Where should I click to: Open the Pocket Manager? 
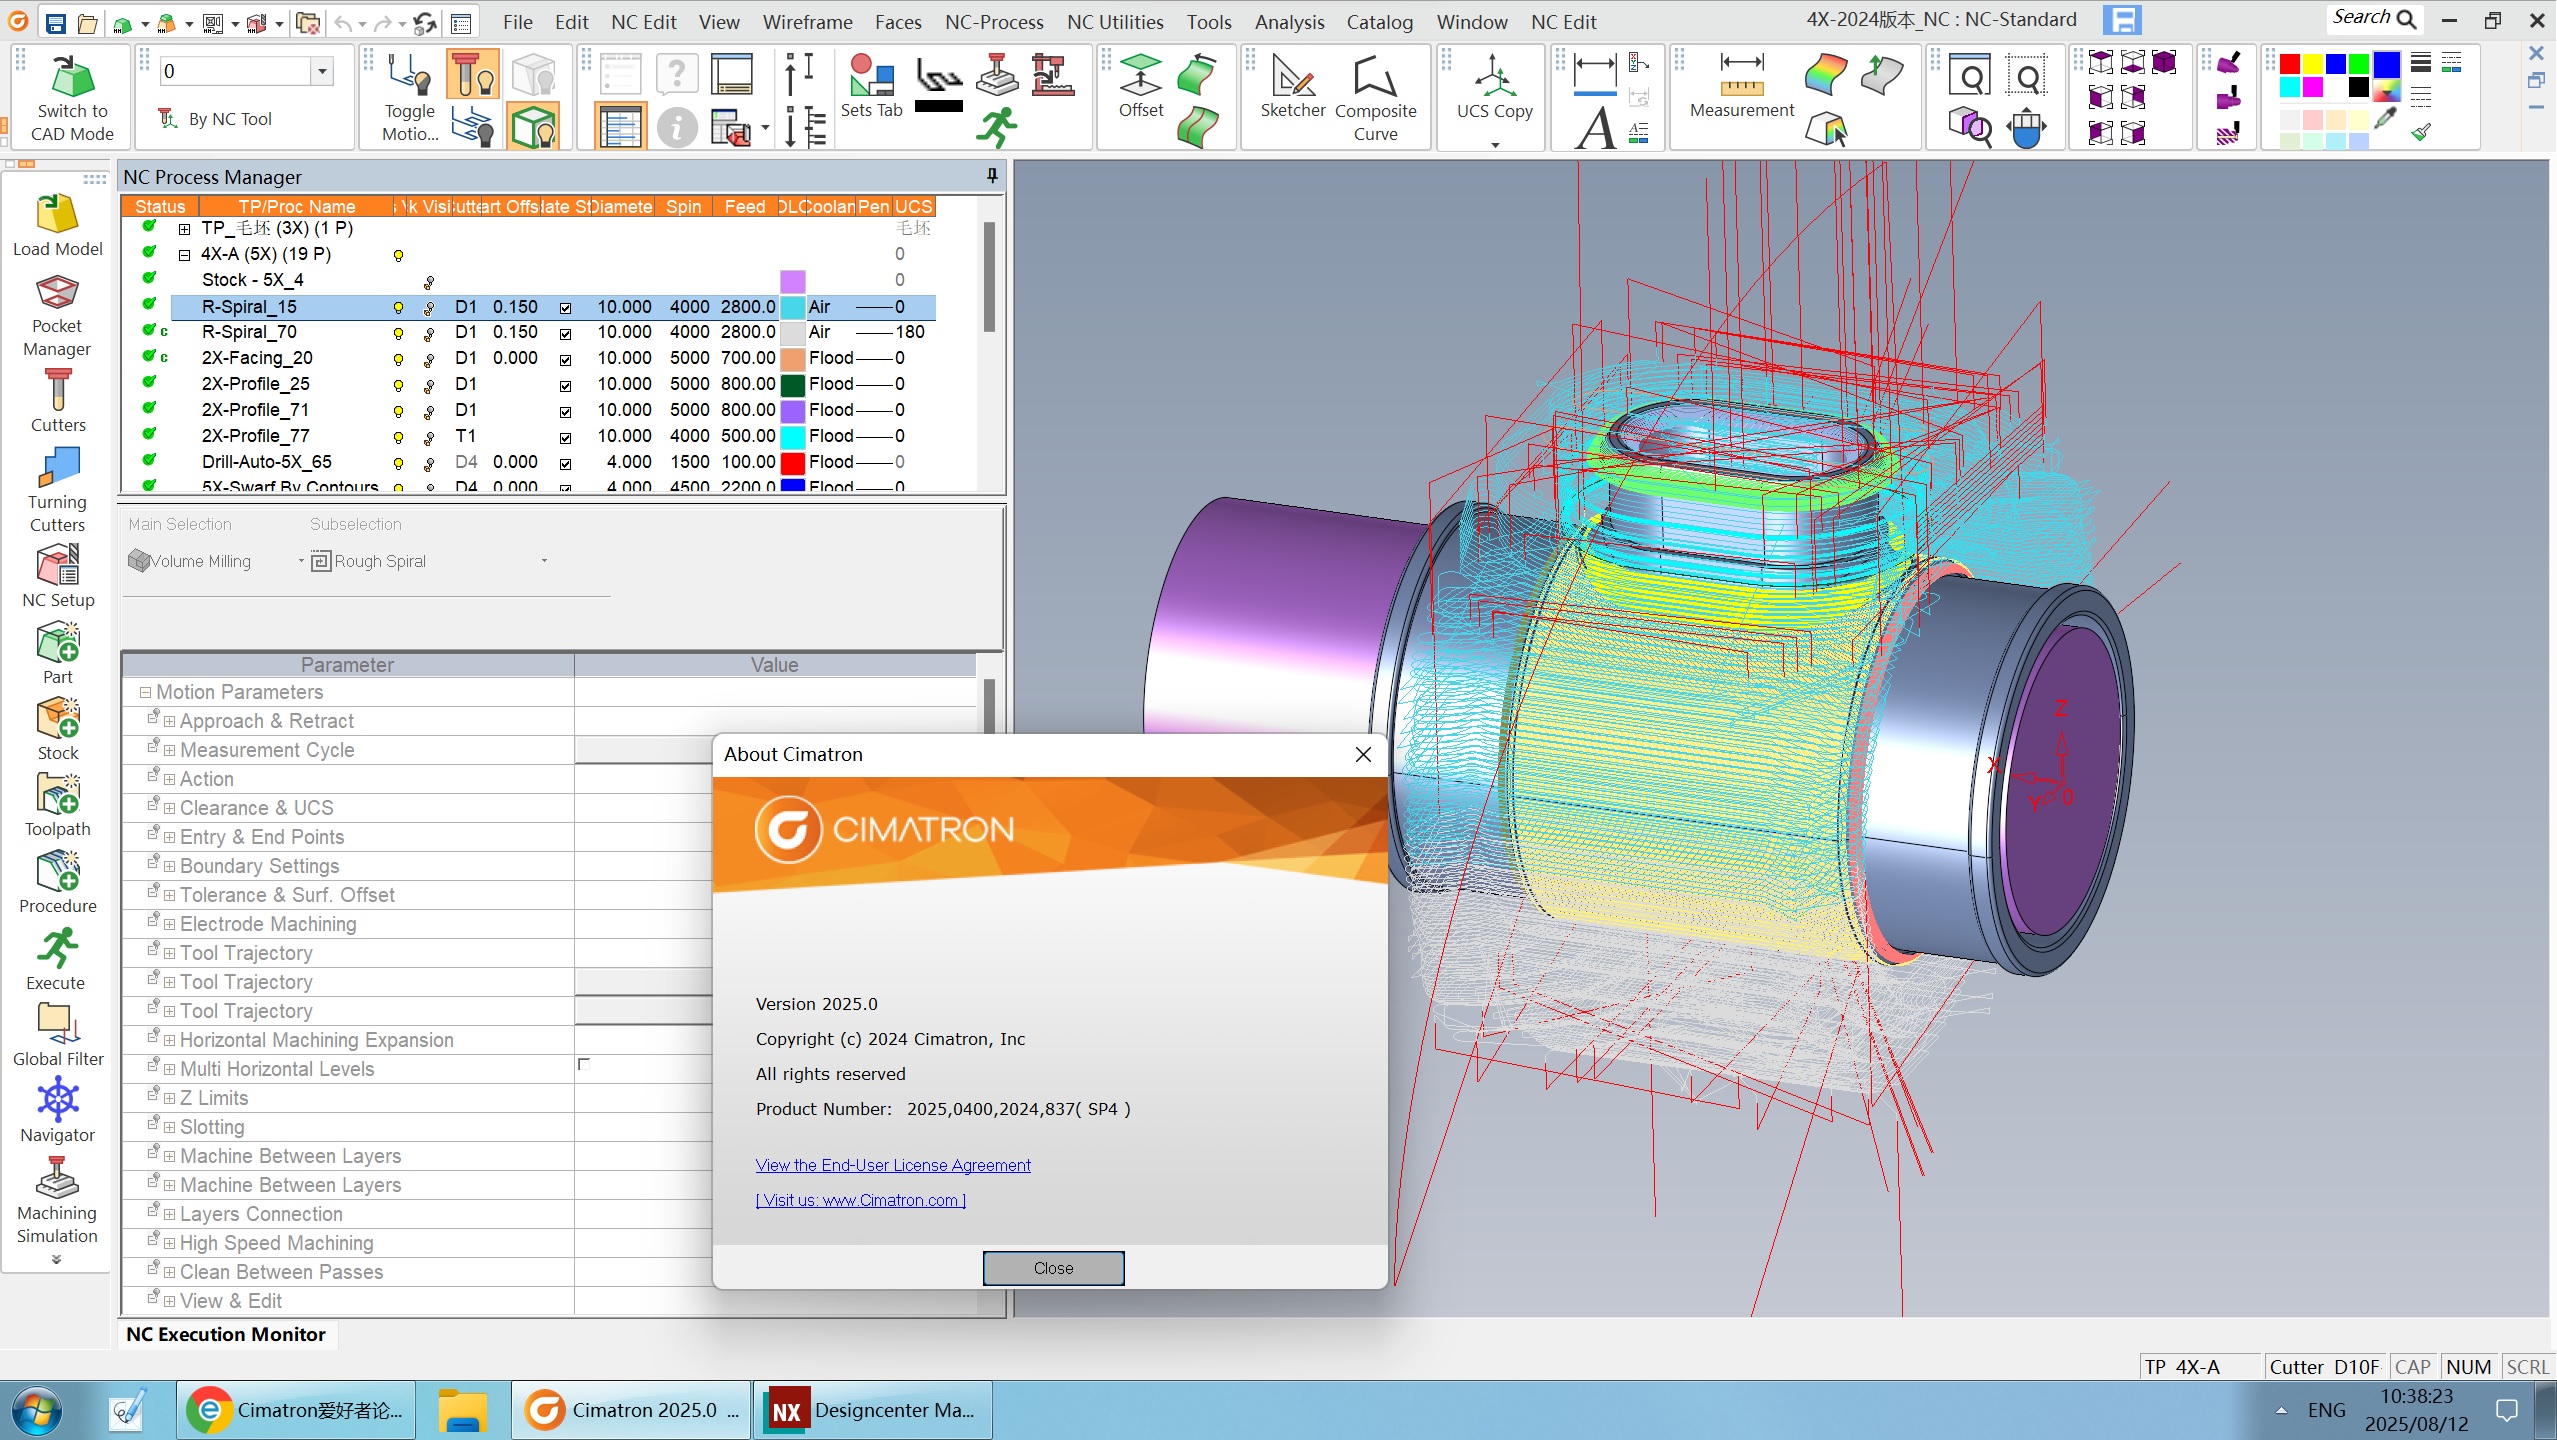pyautogui.click(x=57, y=316)
